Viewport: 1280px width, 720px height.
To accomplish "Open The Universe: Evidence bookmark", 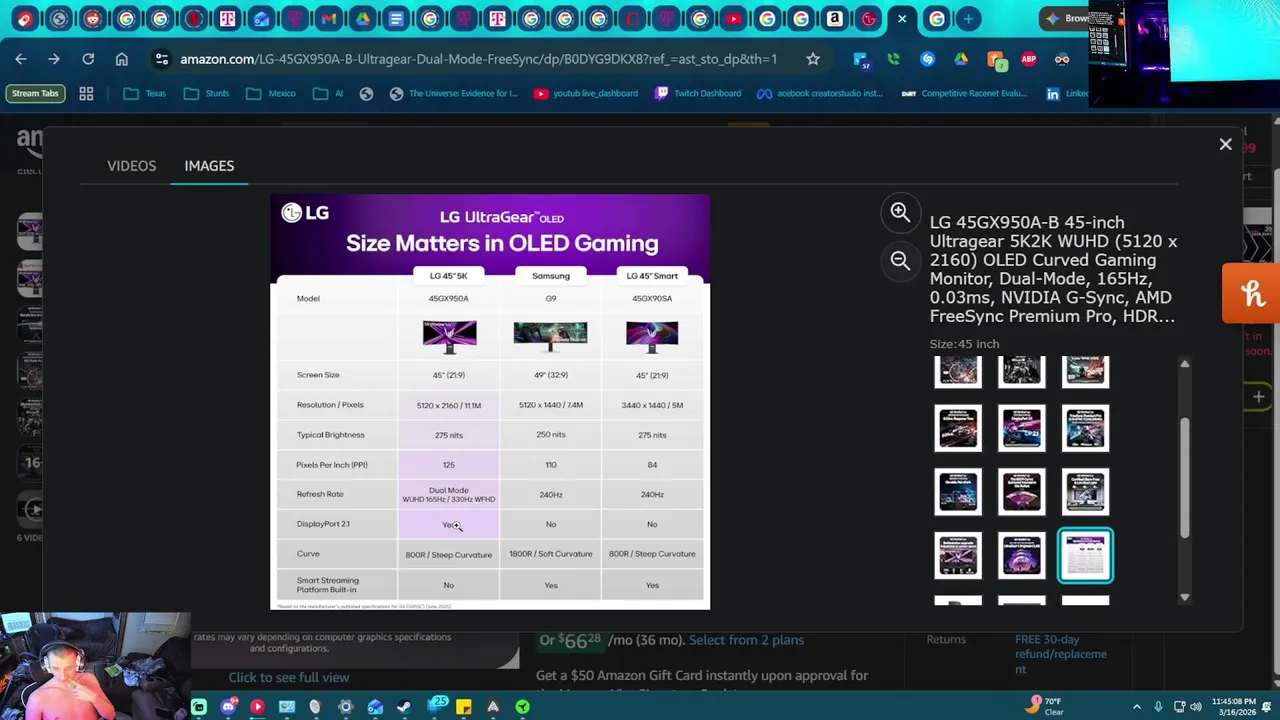I will click(453, 93).
